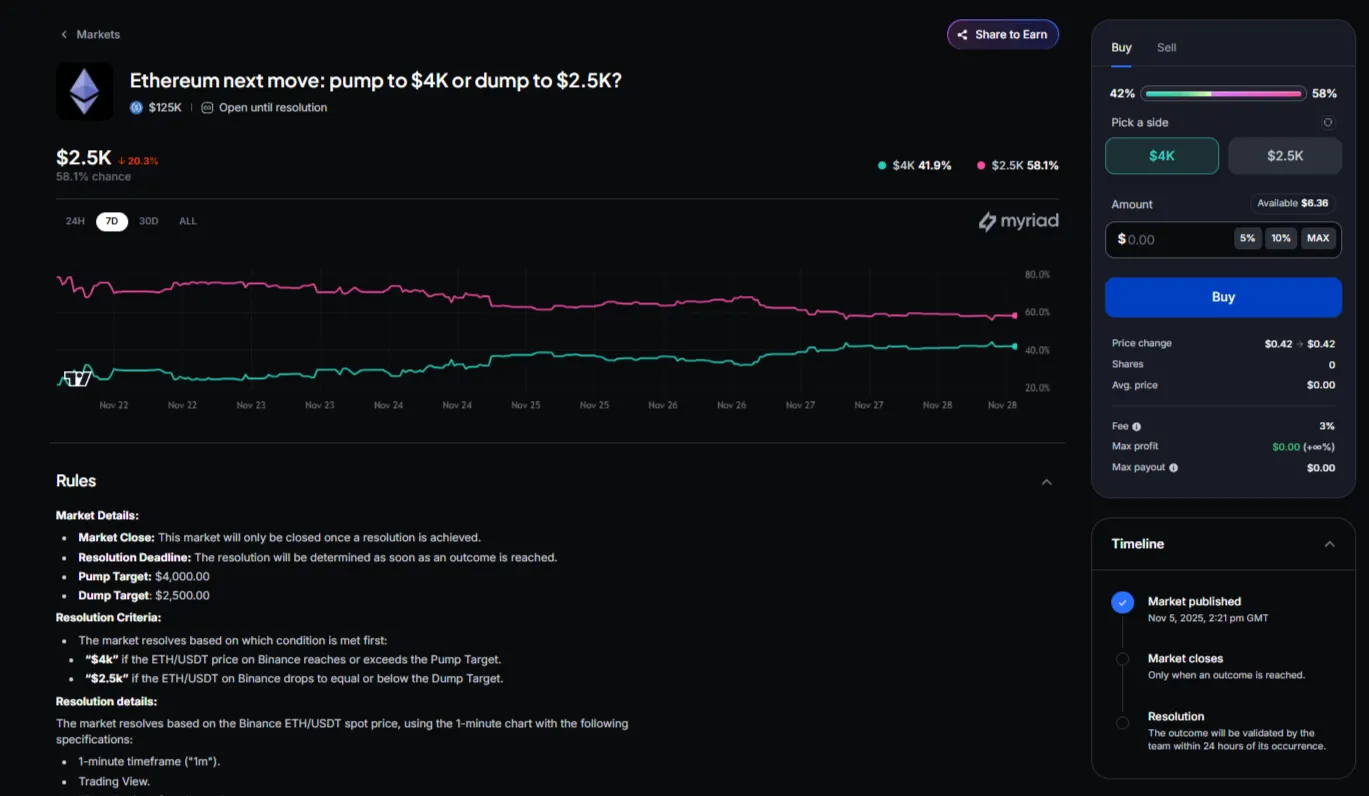The height and width of the screenshot is (796, 1369).
Task: Click the Ethereum logo icon
Action: [x=84, y=92]
